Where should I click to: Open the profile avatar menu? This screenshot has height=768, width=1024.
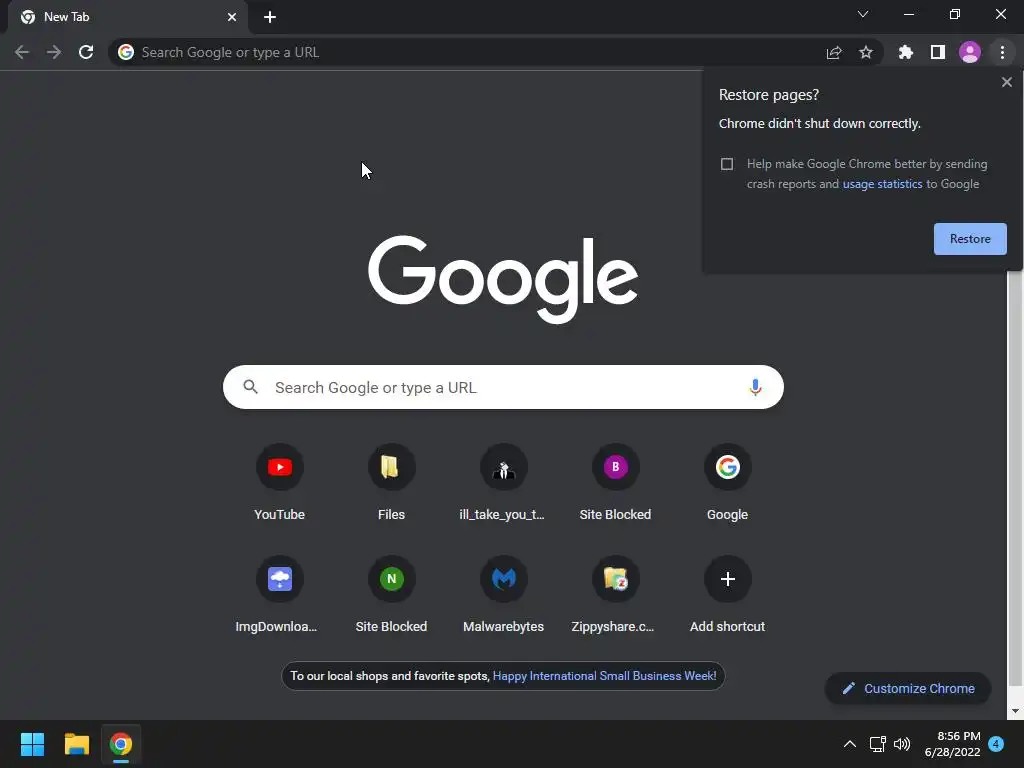point(970,52)
